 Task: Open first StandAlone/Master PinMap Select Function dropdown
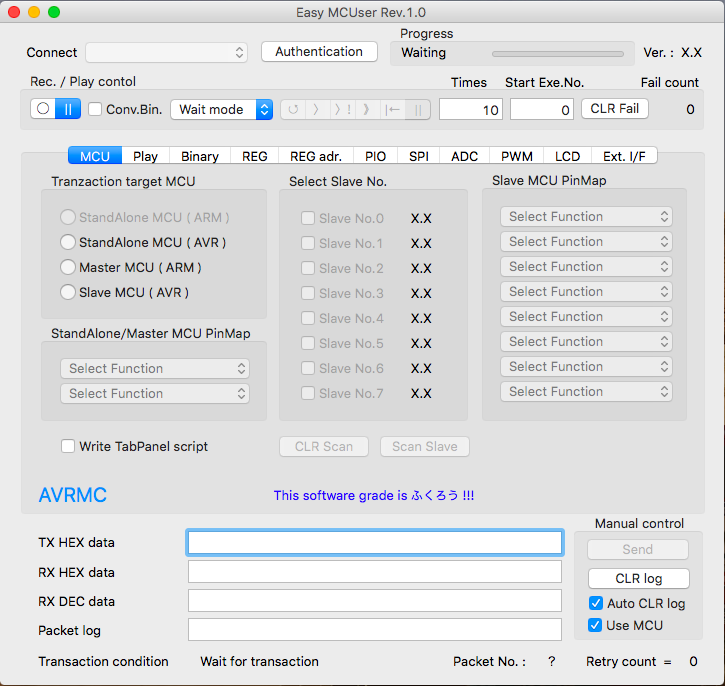155,368
